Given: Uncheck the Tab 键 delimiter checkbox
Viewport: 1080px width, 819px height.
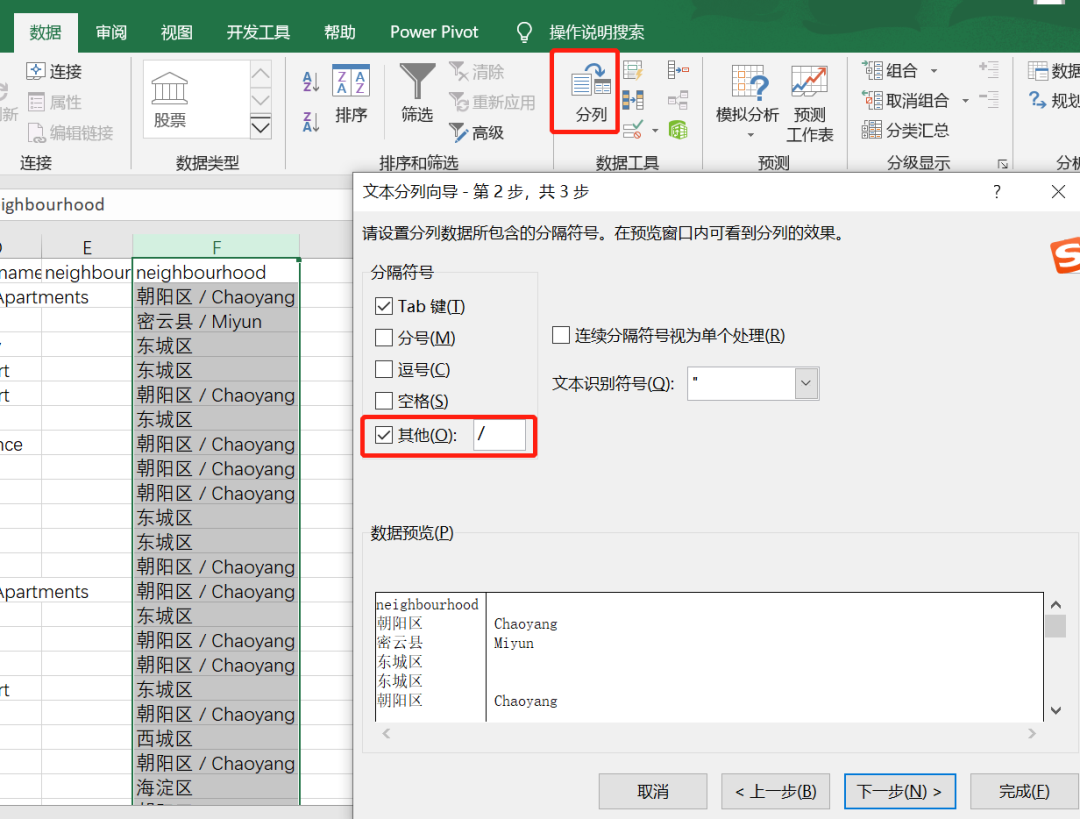Looking at the screenshot, I should click(x=384, y=306).
